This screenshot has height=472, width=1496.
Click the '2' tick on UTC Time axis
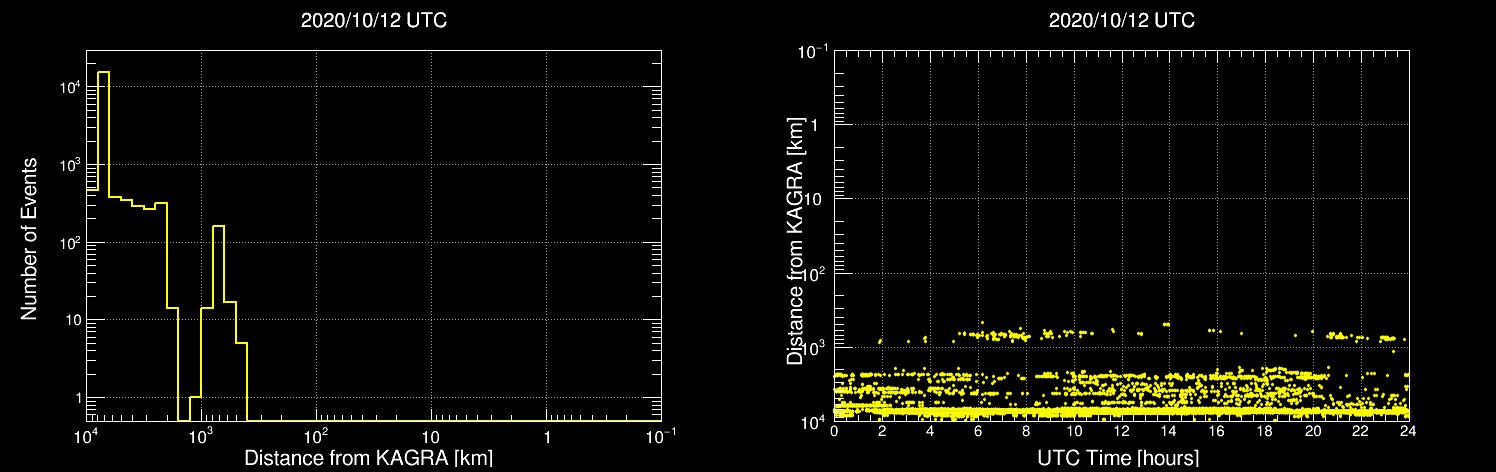click(x=882, y=431)
